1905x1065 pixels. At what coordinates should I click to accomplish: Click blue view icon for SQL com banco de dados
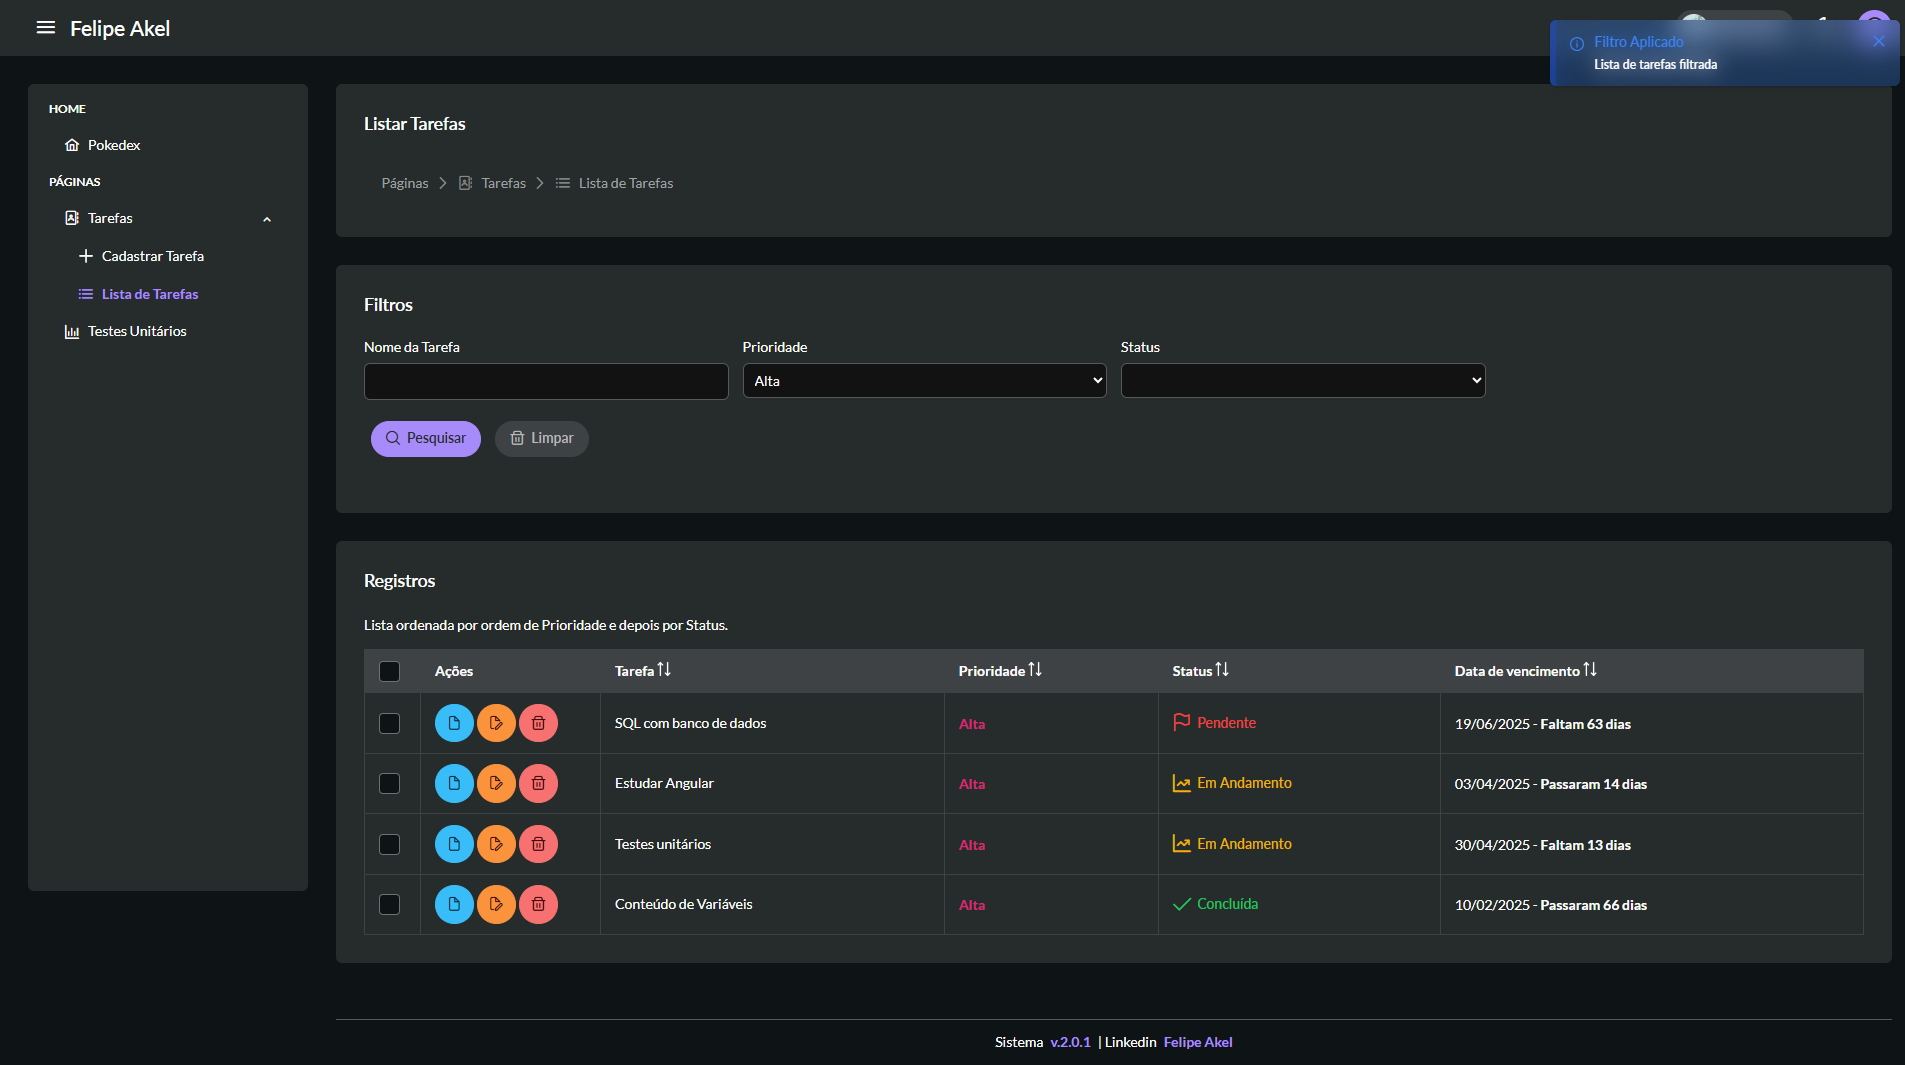point(454,723)
